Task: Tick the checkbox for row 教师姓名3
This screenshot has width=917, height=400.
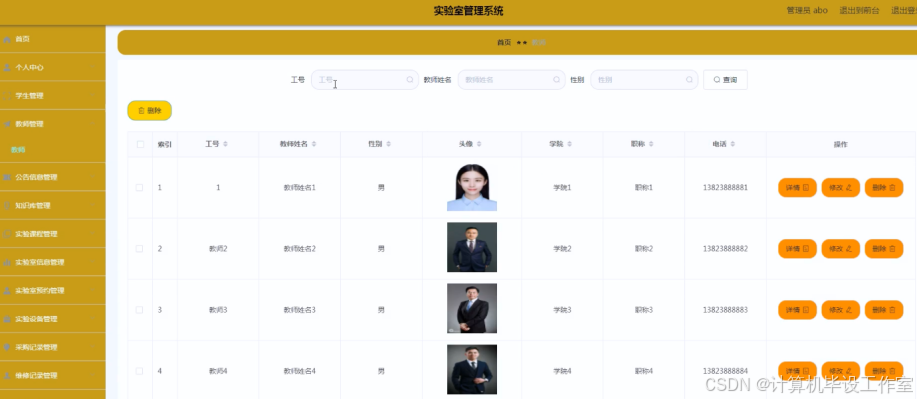Action: [139, 310]
